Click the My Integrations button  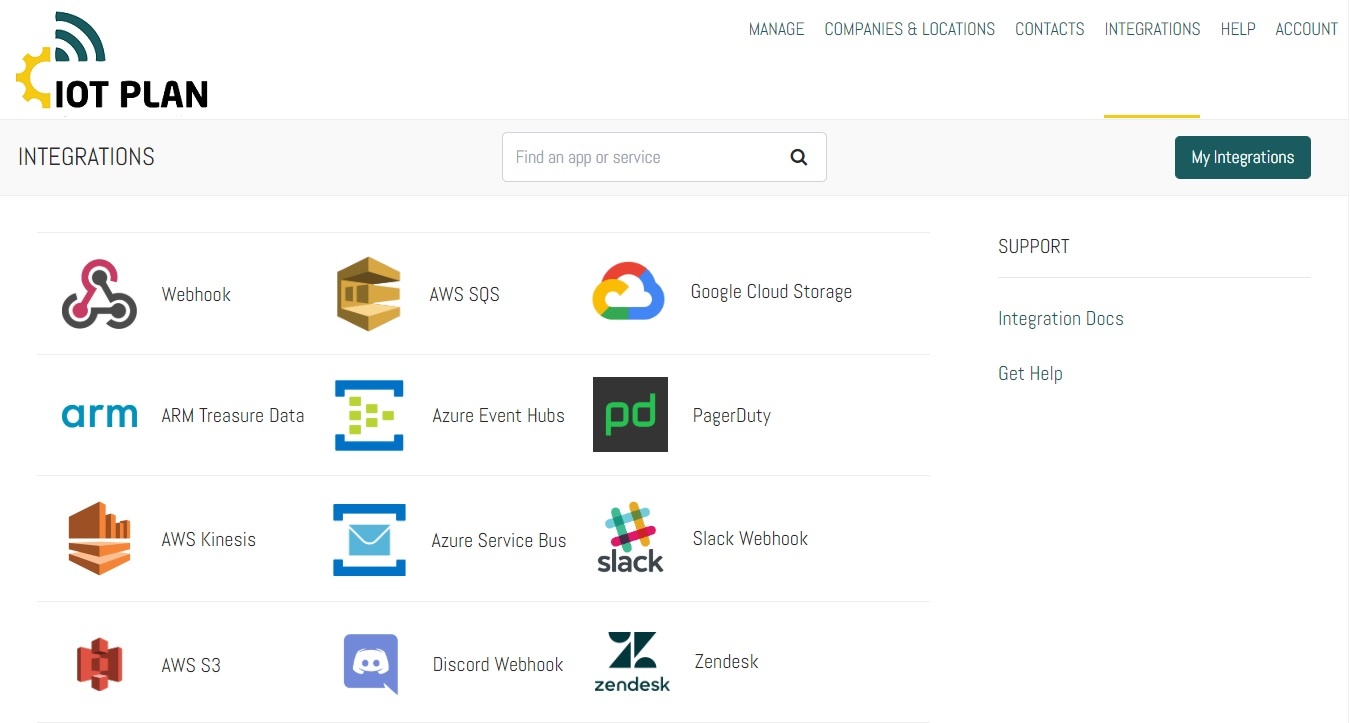pyautogui.click(x=1242, y=157)
